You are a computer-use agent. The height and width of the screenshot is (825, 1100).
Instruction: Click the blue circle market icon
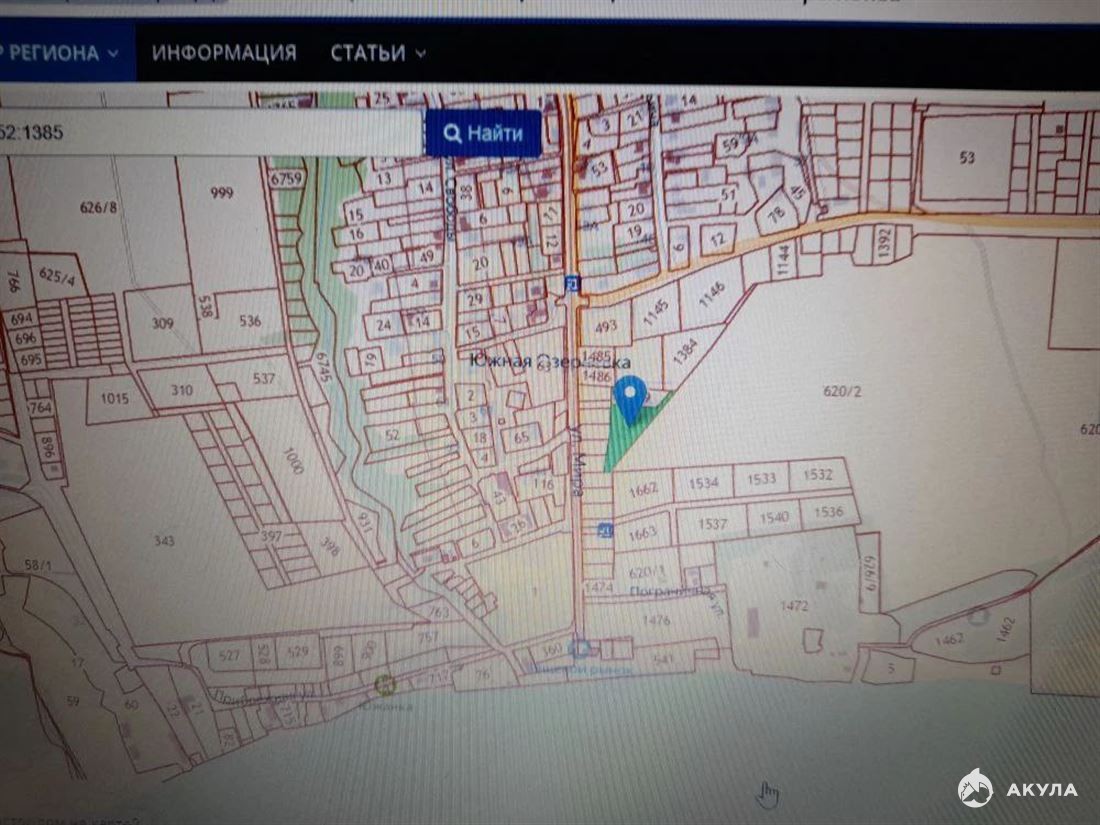(579, 649)
